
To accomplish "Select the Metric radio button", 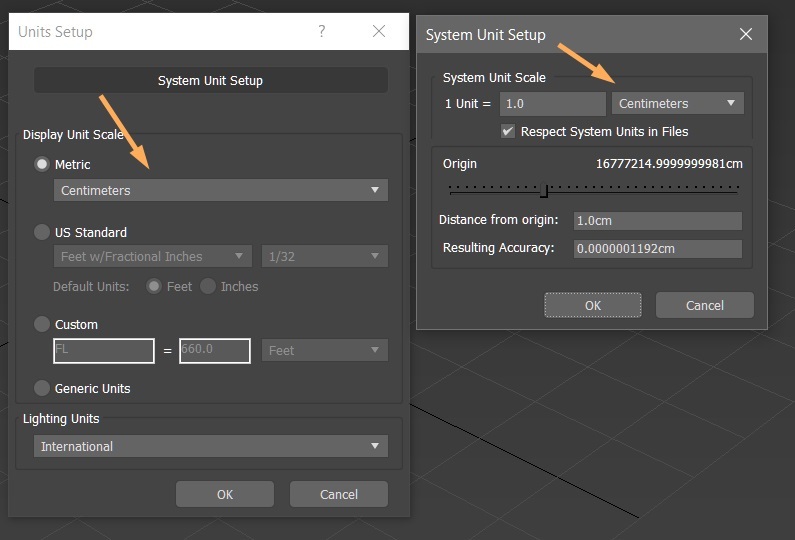I will click(42, 164).
